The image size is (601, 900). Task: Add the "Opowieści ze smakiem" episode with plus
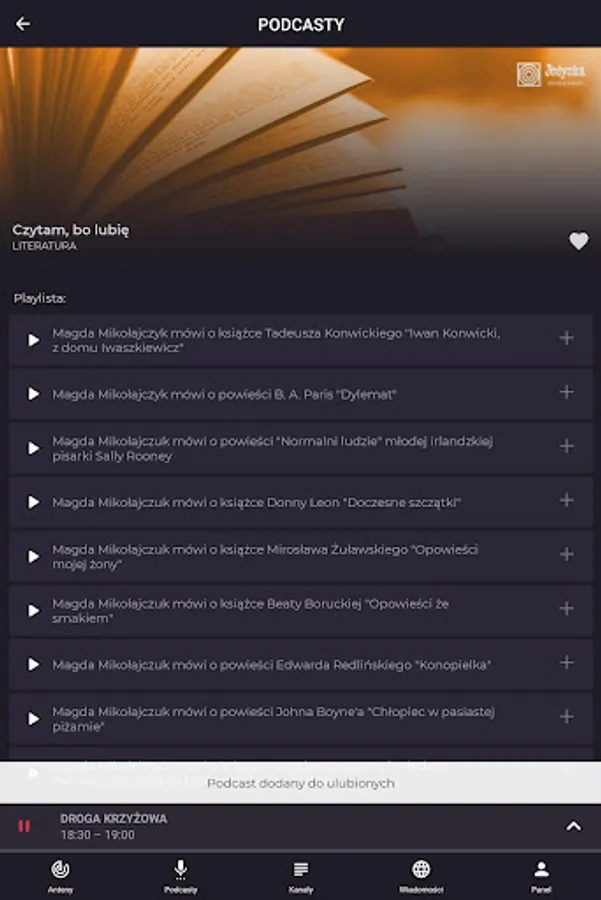click(x=567, y=608)
